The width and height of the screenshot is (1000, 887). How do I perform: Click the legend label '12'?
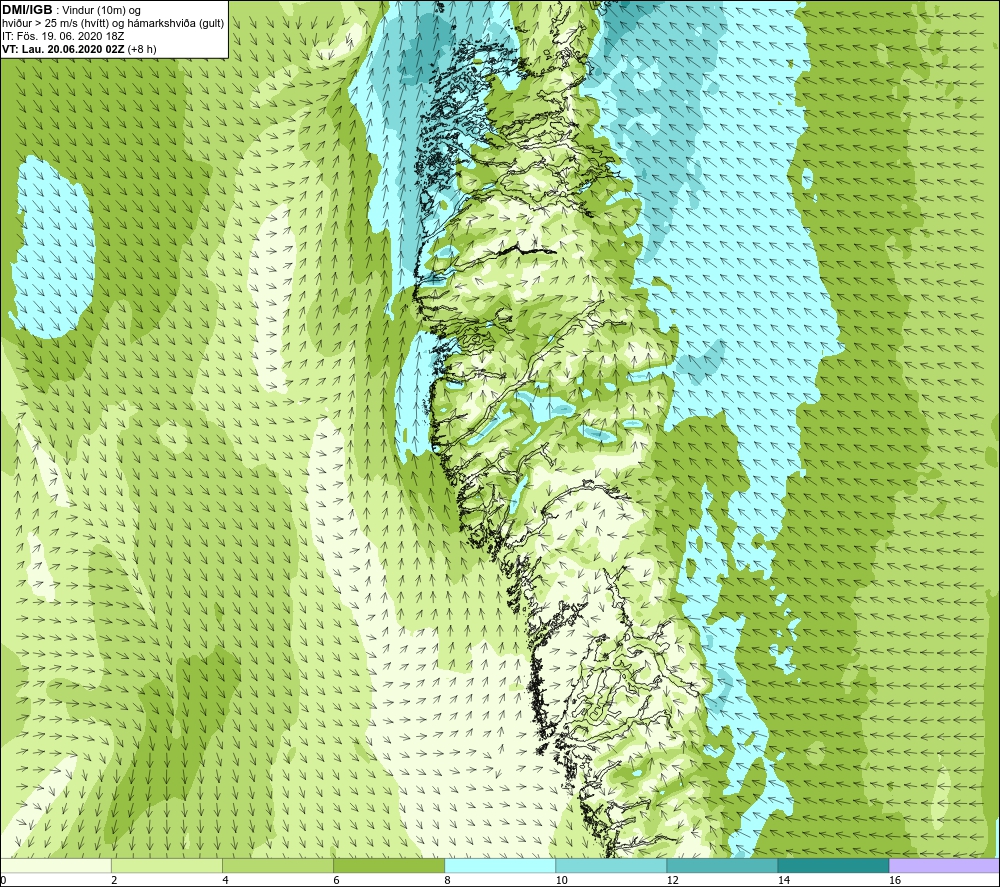pyautogui.click(x=672, y=881)
